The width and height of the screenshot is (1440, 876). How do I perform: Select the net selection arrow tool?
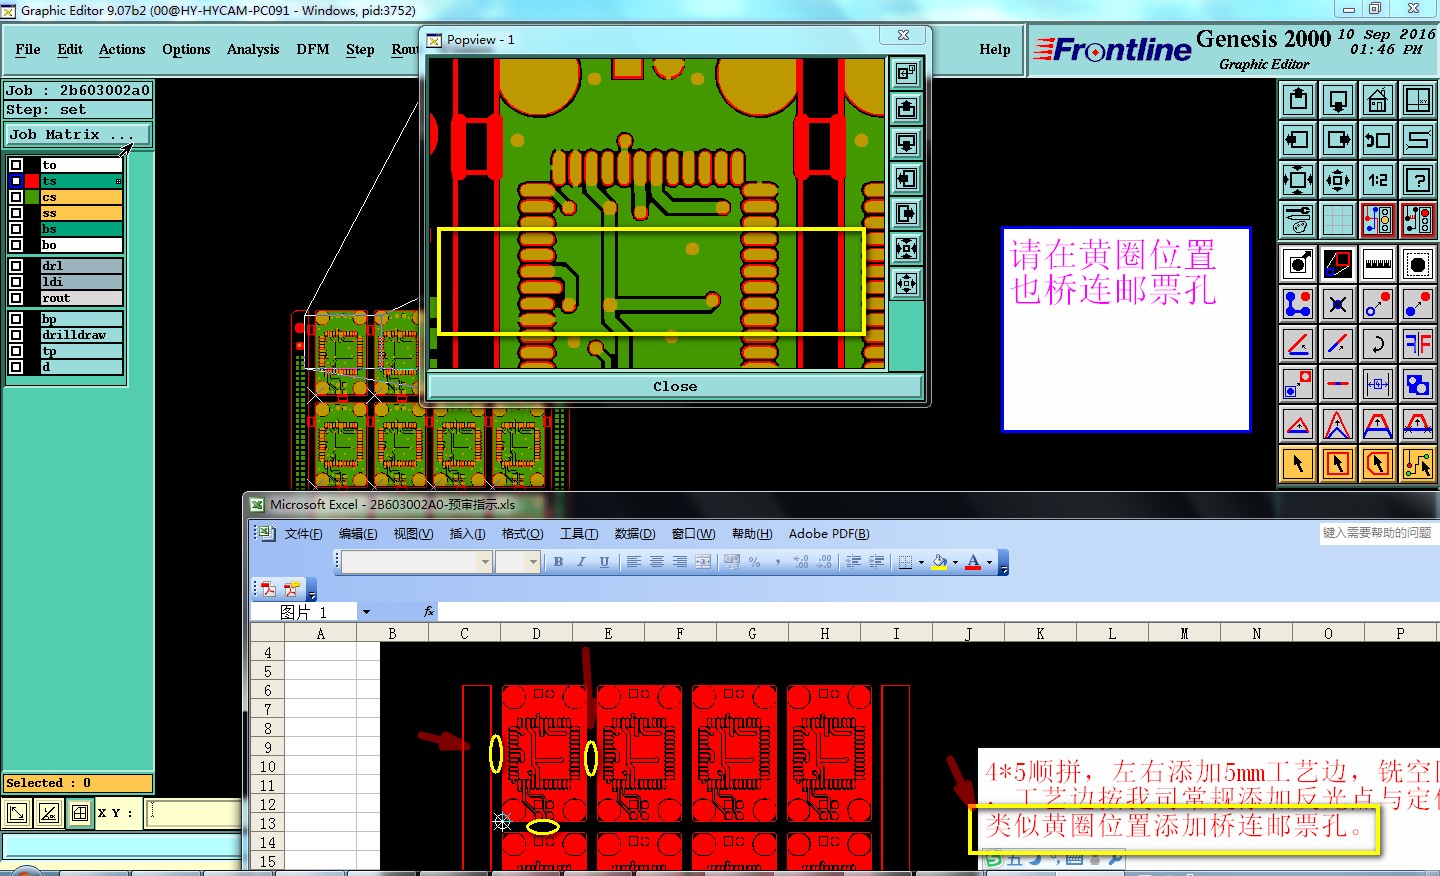click(x=1418, y=464)
